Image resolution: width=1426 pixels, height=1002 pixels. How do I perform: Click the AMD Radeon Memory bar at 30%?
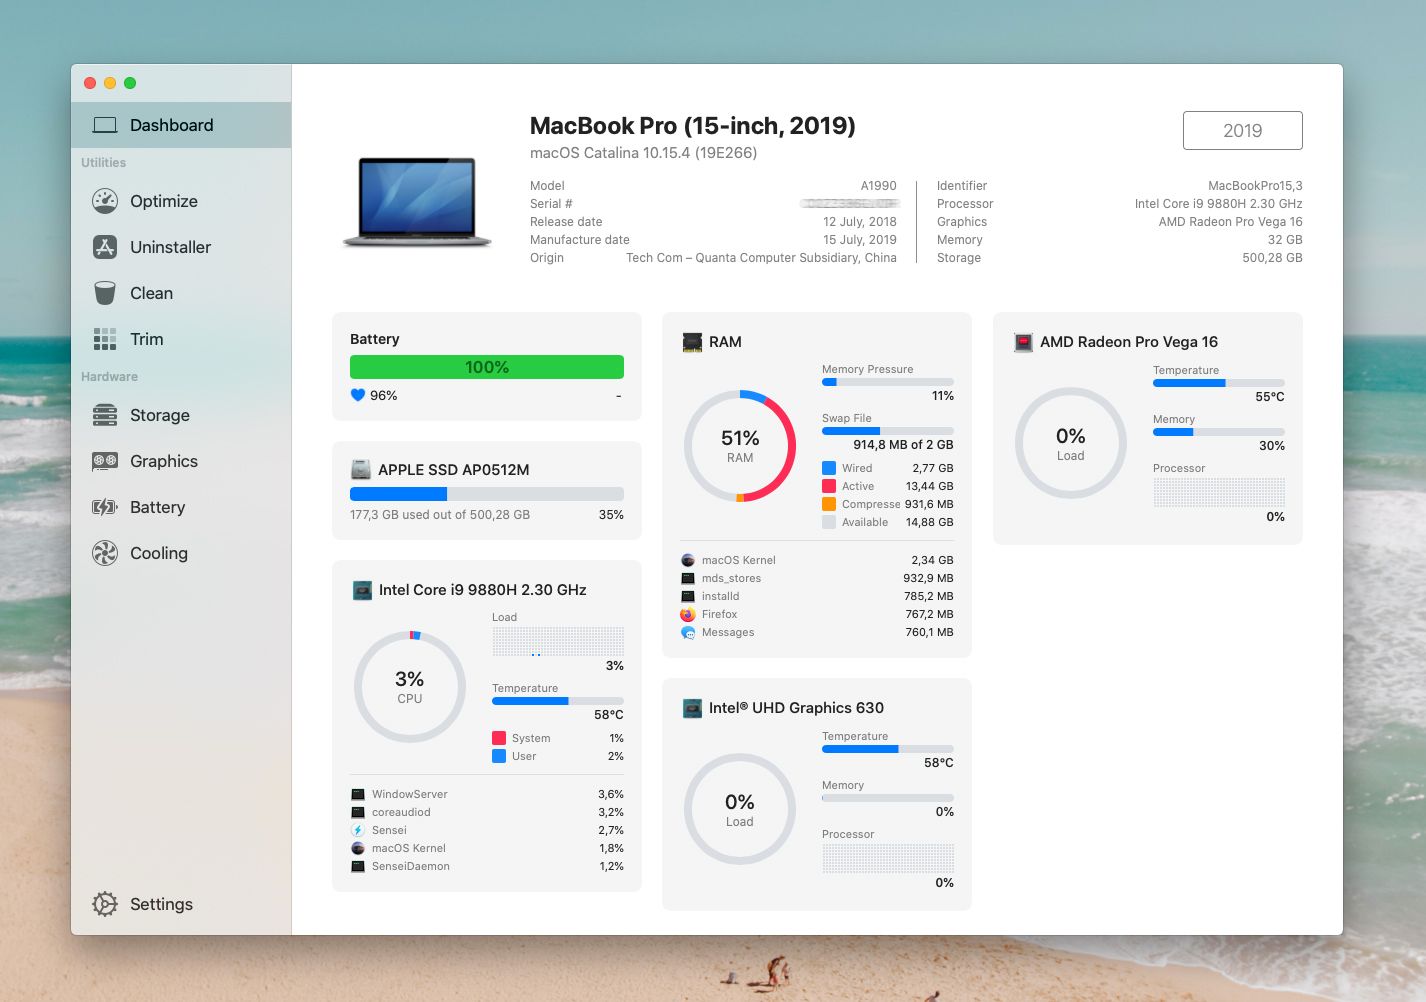(x=1219, y=432)
